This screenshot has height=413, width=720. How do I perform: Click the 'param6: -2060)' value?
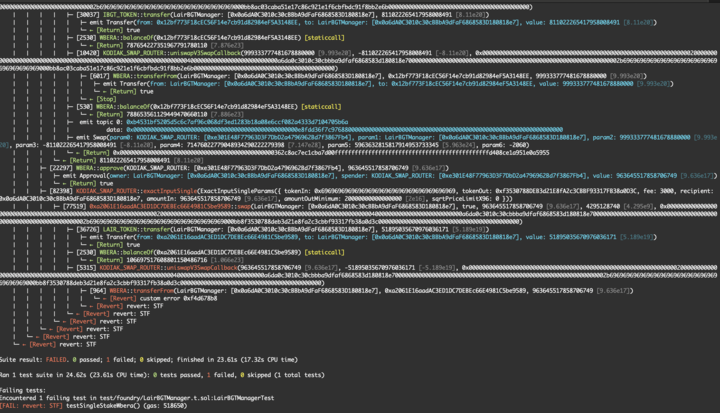click(506, 145)
